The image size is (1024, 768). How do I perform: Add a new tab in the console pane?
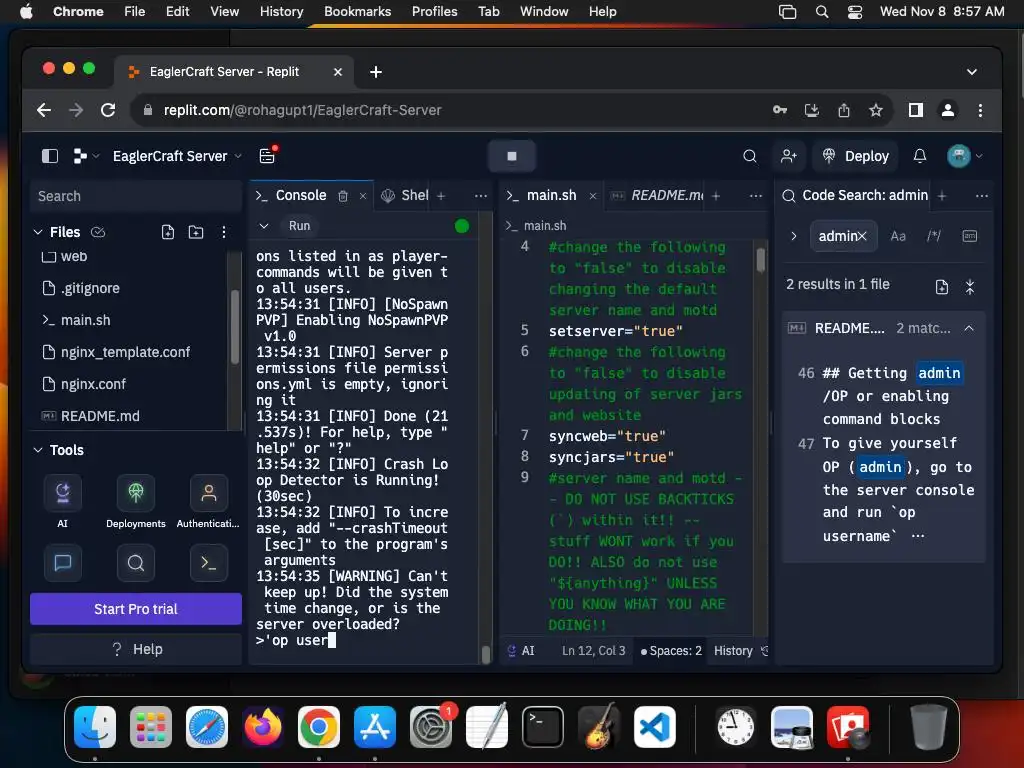pos(441,196)
